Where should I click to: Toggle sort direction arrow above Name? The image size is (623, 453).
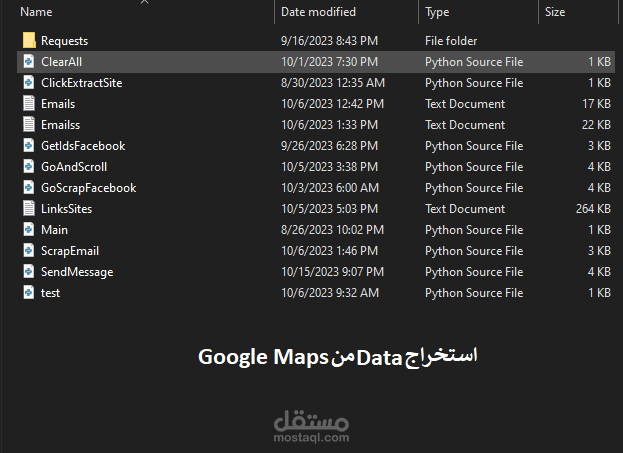point(145,2)
